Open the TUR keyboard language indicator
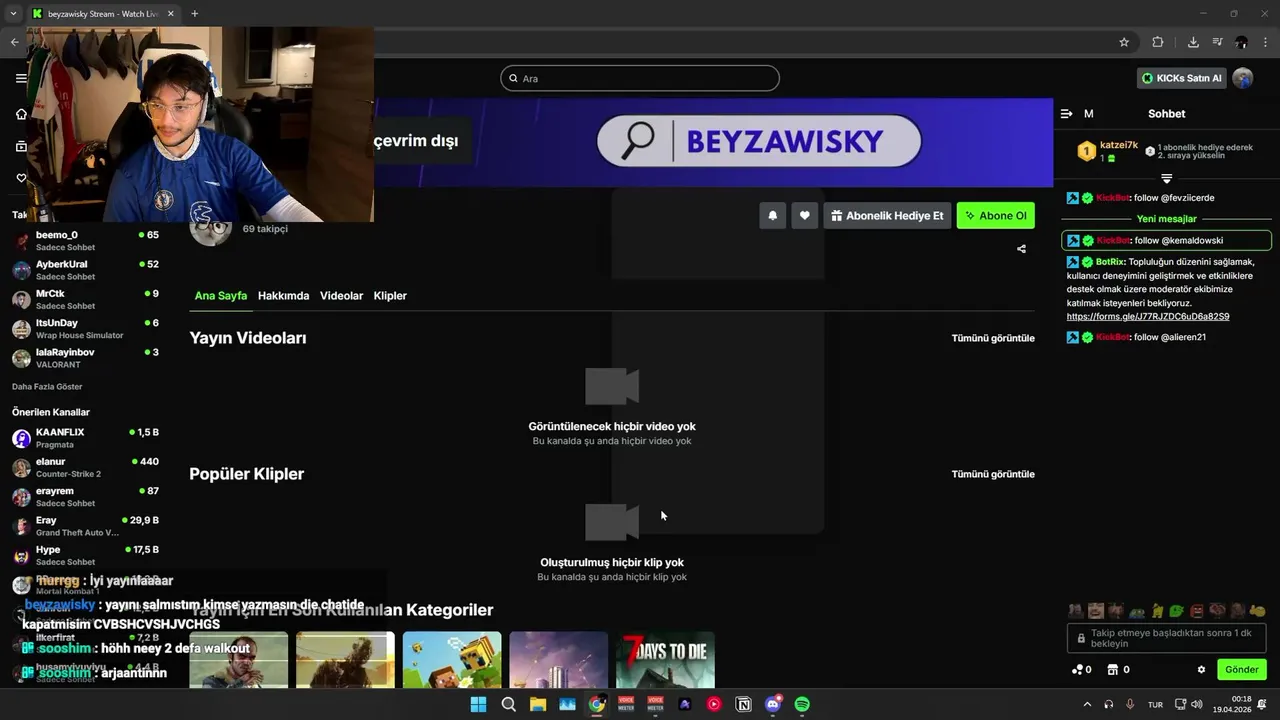Image resolution: width=1280 pixels, height=720 pixels. pos(1155,705)
